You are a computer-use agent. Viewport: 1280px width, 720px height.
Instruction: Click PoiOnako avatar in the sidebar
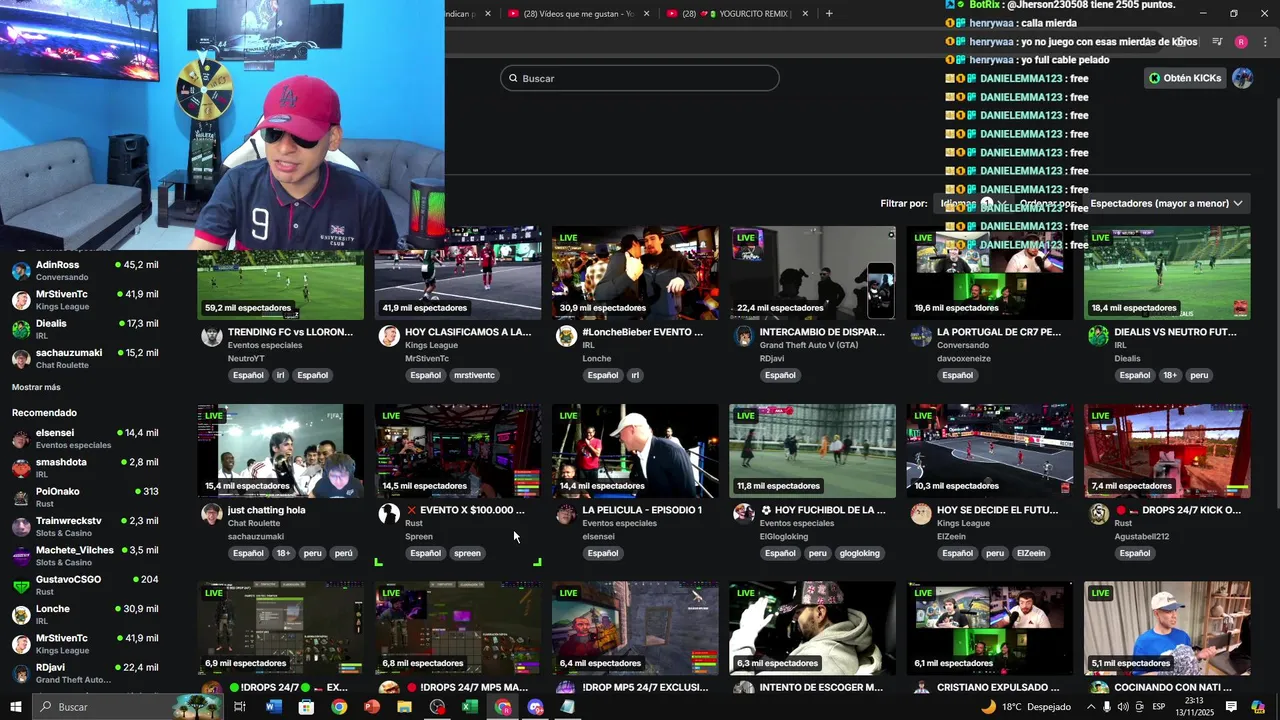pyautogui.click(x=21, y=498)
